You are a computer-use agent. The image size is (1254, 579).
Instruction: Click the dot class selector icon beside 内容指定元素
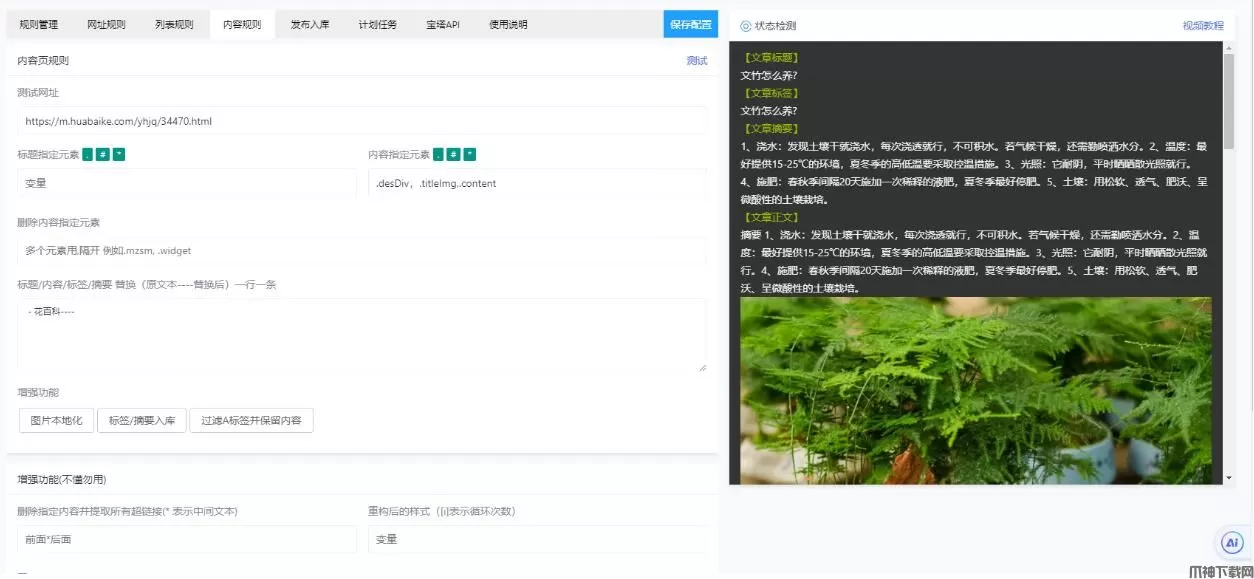click(438, 155)
